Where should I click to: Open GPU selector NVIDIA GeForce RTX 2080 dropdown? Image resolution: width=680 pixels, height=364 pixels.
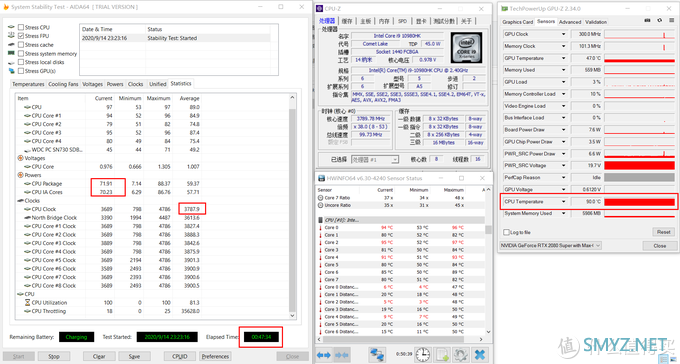tap(550, 246)
